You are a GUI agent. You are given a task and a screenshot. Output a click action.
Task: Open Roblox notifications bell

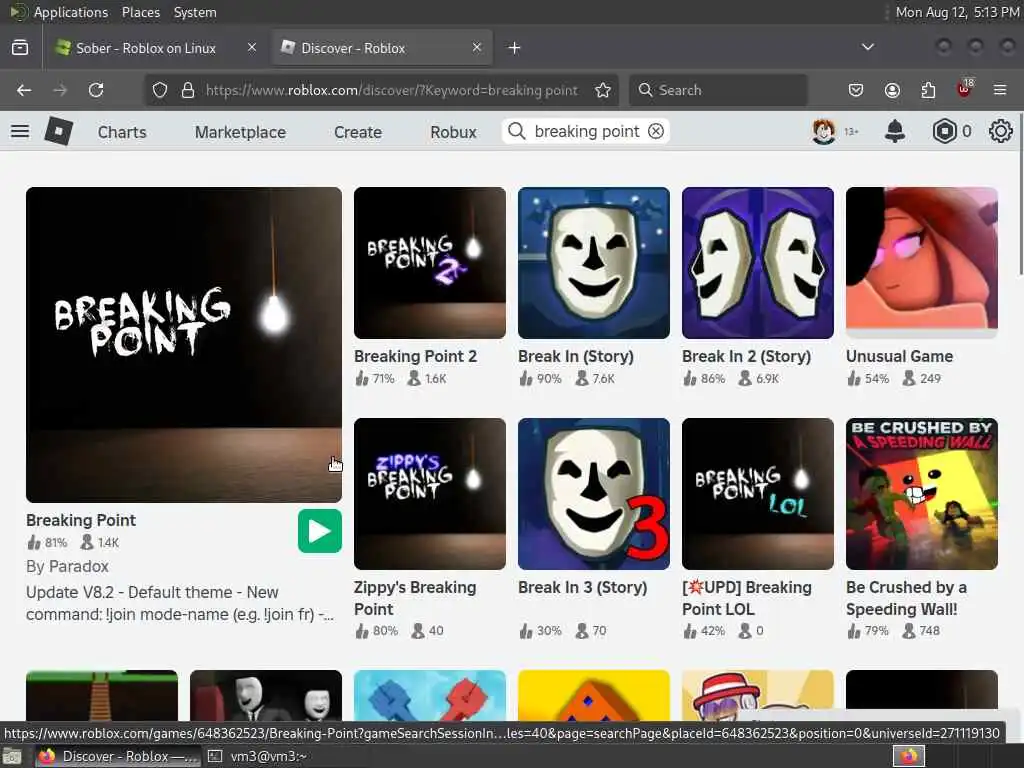click(895, 131)
